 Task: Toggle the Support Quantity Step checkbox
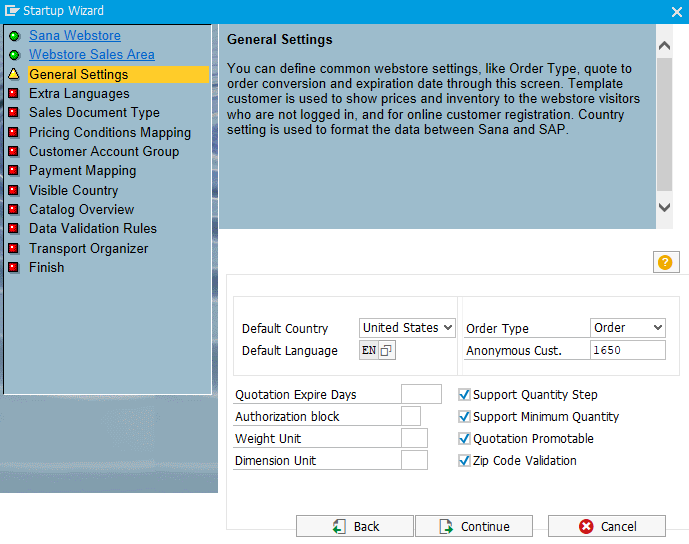pyautogui.click(x=464, y=395)
